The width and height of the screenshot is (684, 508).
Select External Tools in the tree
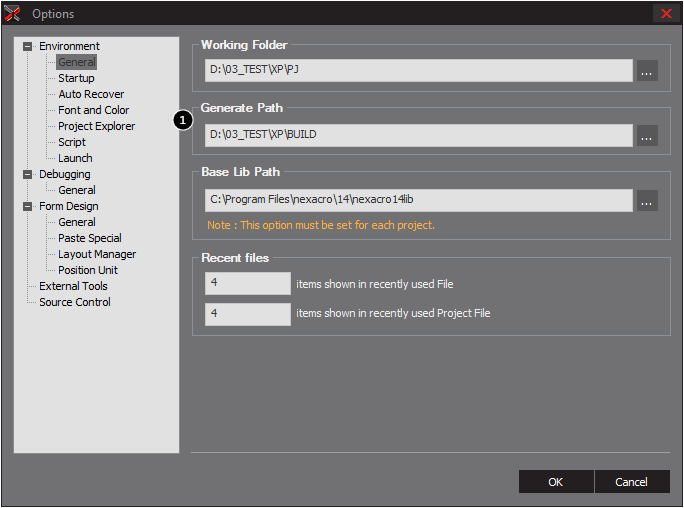click(73, 286)
